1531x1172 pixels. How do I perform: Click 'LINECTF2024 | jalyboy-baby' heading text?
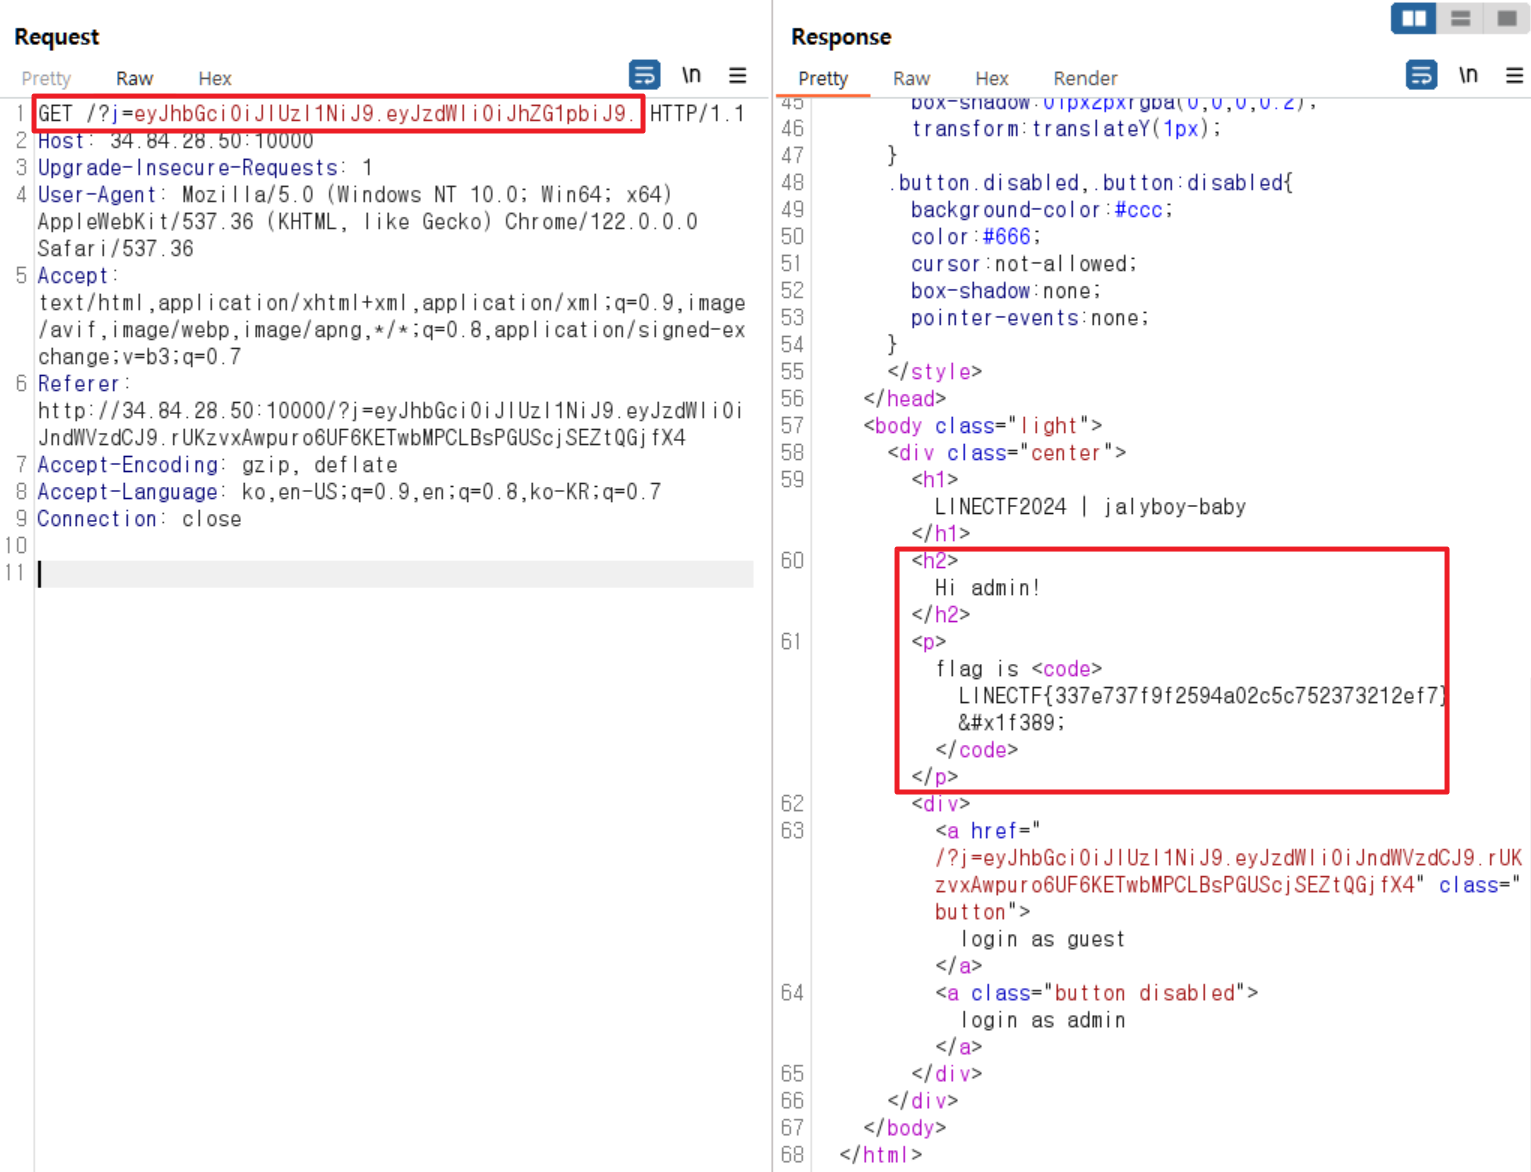pyautogui.click(x=1090, y=507)
